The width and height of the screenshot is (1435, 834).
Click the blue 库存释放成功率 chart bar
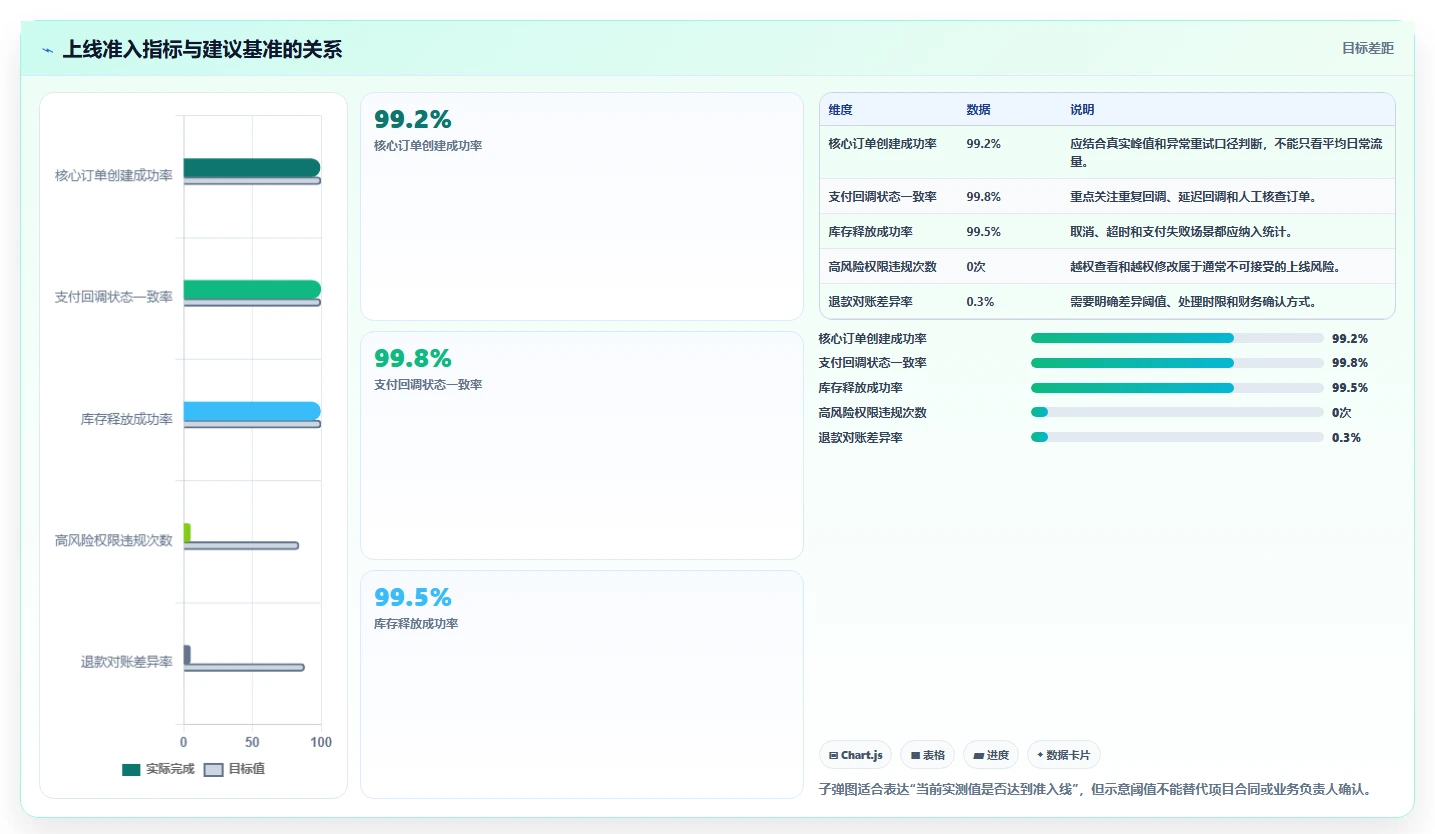[252, 411]
